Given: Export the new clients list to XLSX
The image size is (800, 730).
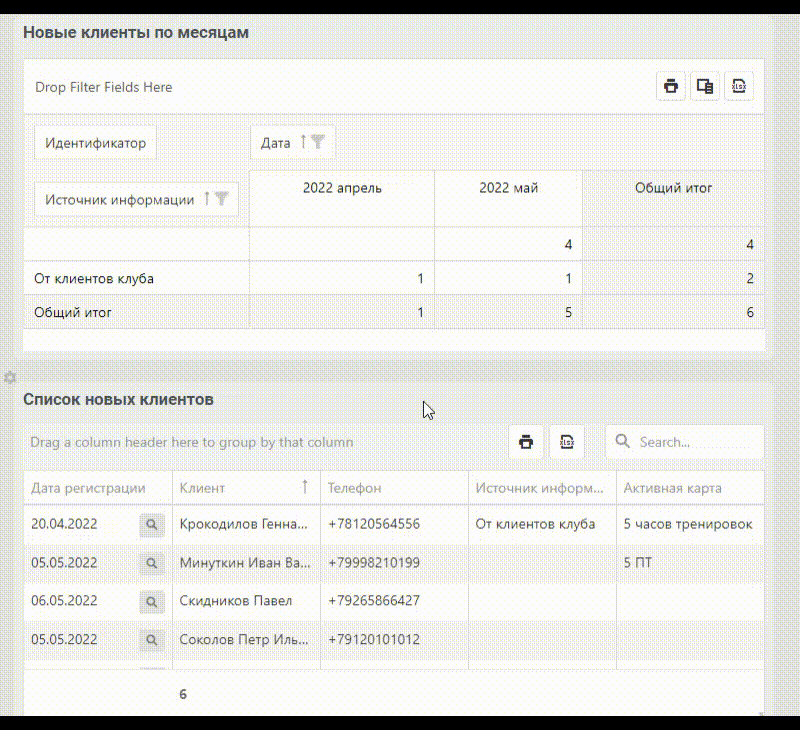Looking at the screenshot, I should point(566,442).
